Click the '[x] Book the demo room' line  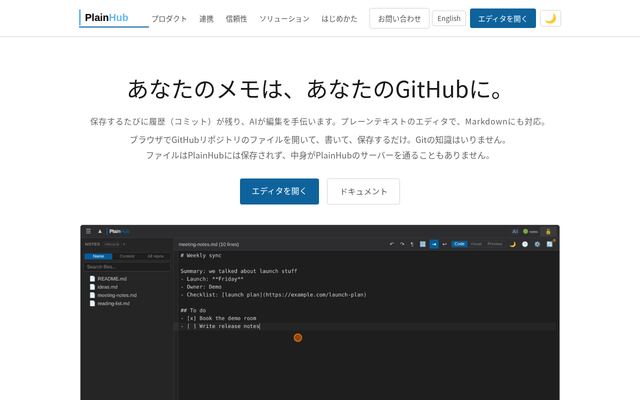pos(222,318)
